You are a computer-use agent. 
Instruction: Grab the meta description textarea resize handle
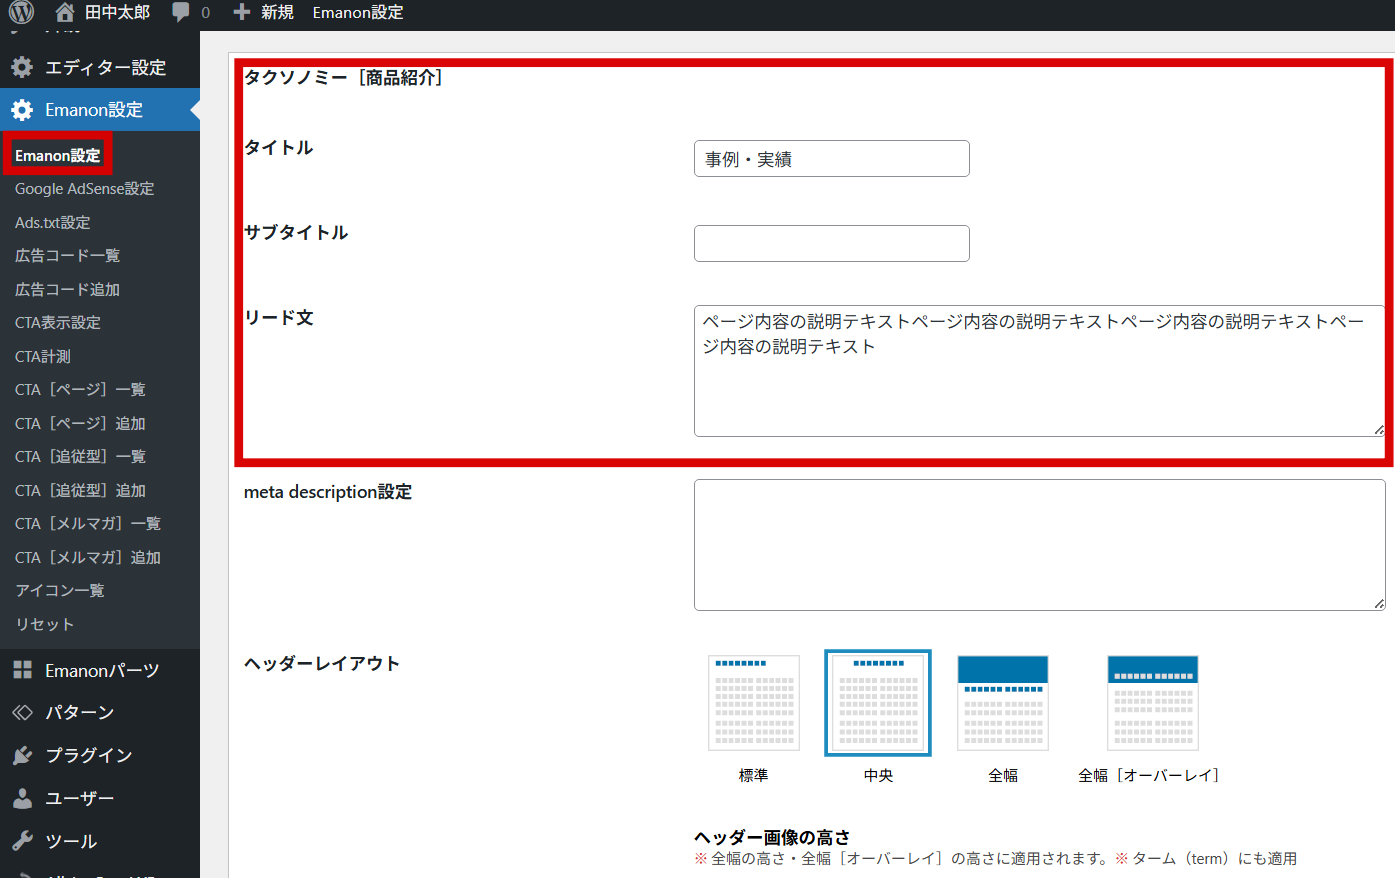point(1379,604)
